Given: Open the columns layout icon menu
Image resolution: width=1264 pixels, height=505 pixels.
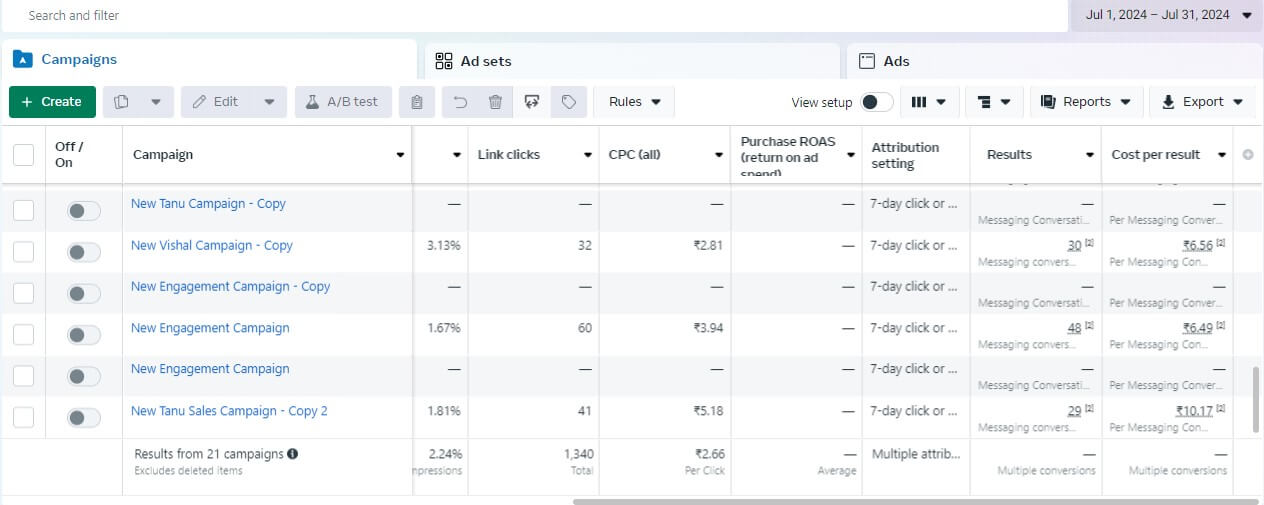Looking at the screenshot, I should (x=930, y=102).
